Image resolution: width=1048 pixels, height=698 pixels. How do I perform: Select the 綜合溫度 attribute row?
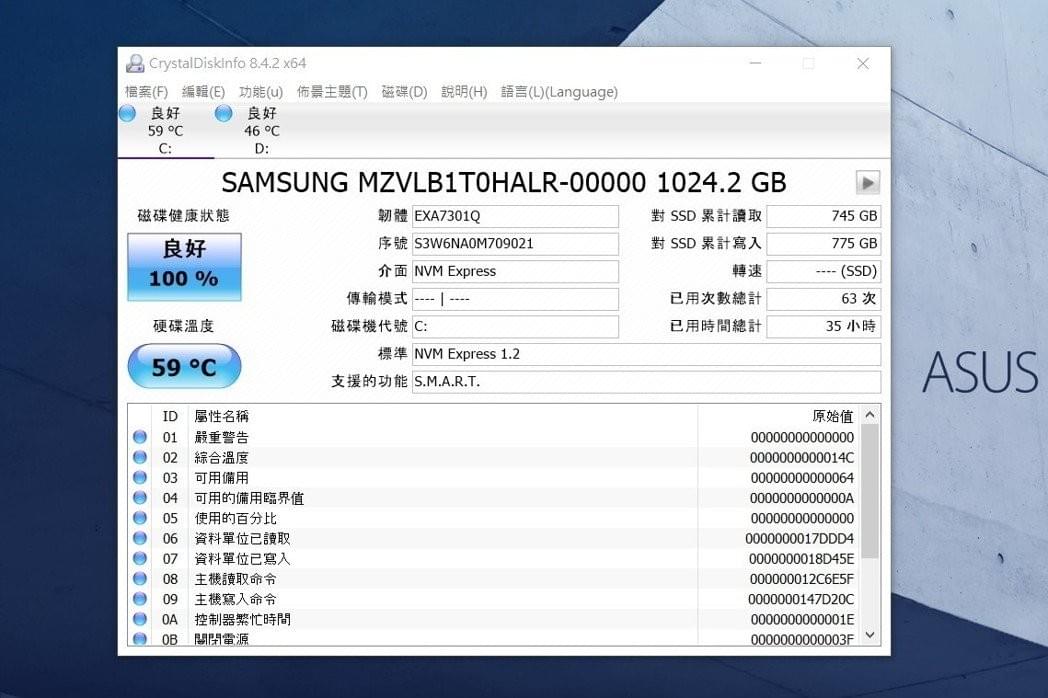coord(493,457)
